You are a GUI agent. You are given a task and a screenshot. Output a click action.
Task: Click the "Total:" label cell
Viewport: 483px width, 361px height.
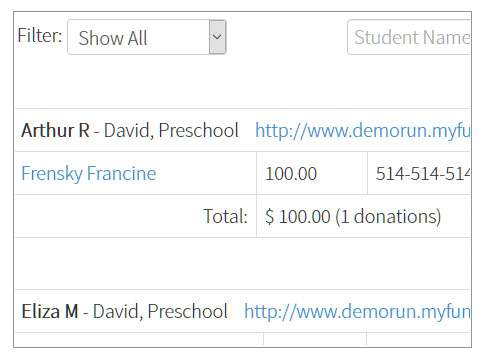(136, 216)
